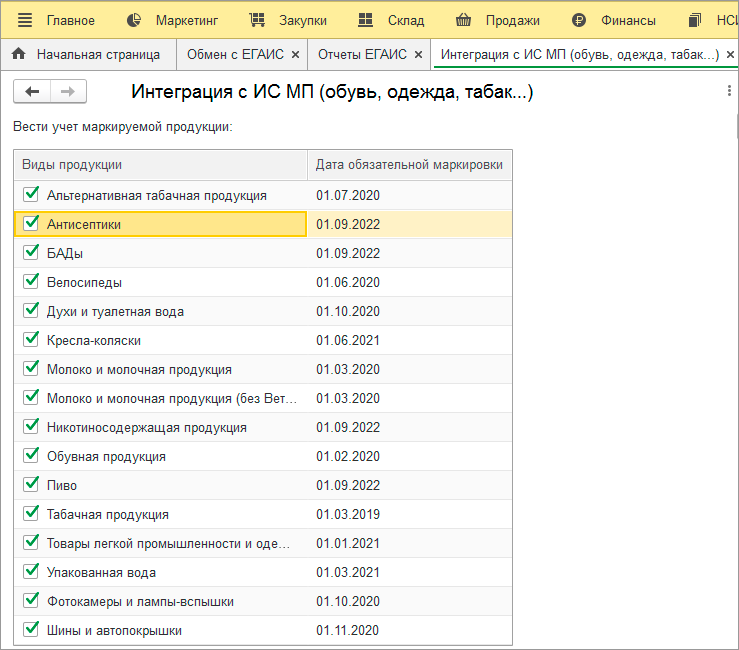Click the Закупки shopping cart icon
This screenshot has height=650, width=739.
(x=257, y=20)
